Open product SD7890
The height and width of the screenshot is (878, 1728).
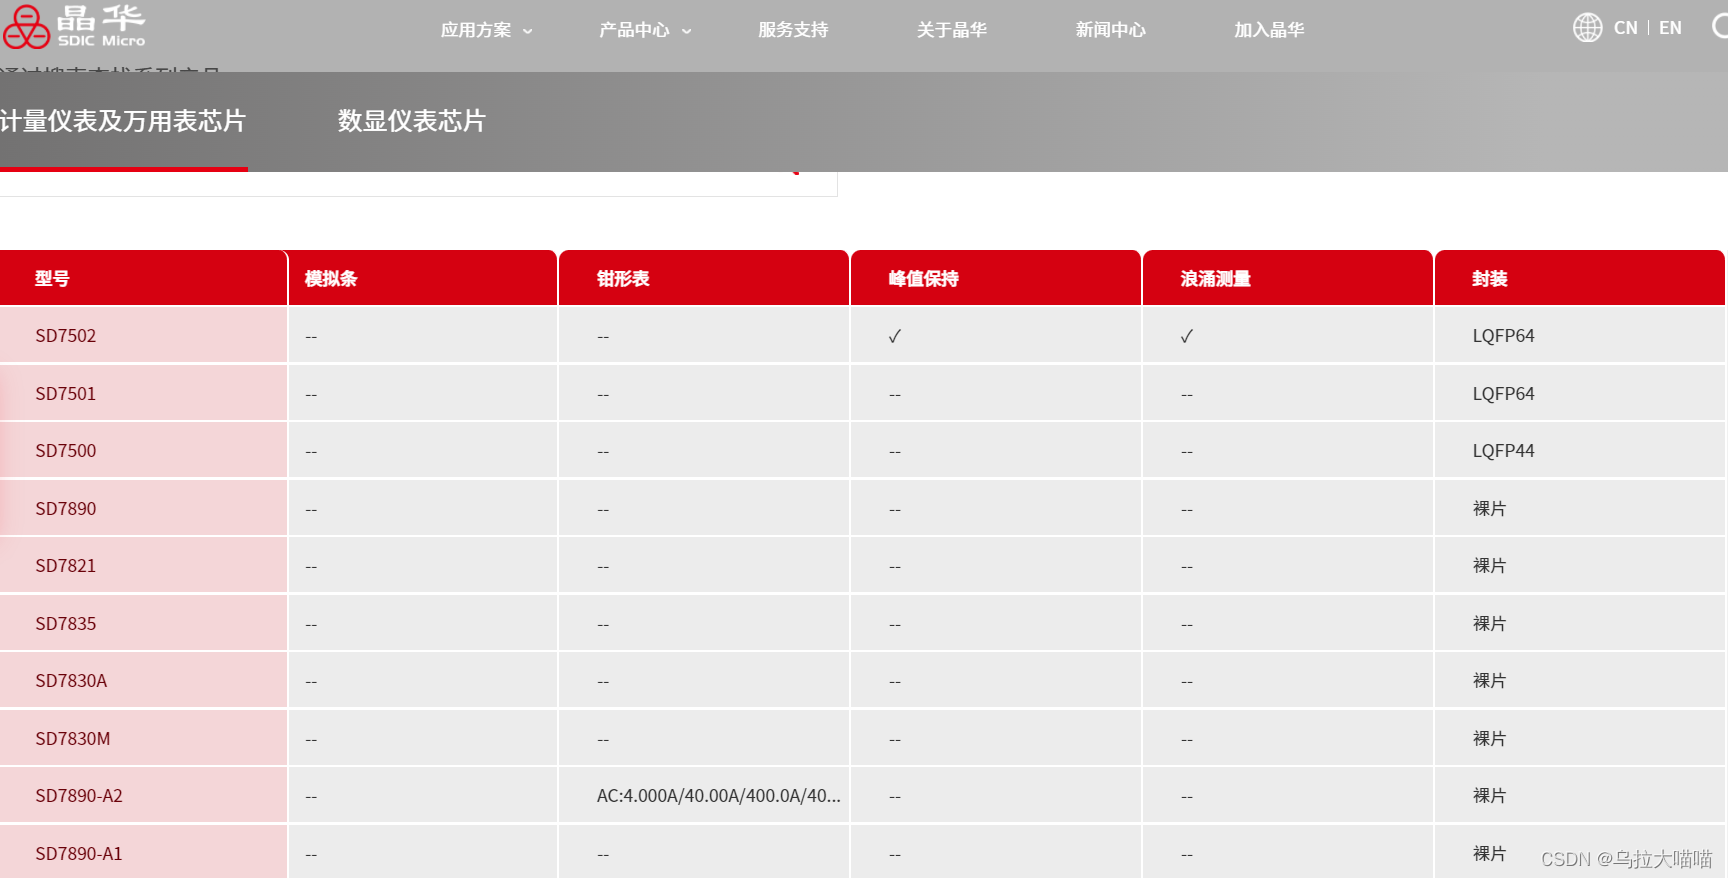pos(66,509)
